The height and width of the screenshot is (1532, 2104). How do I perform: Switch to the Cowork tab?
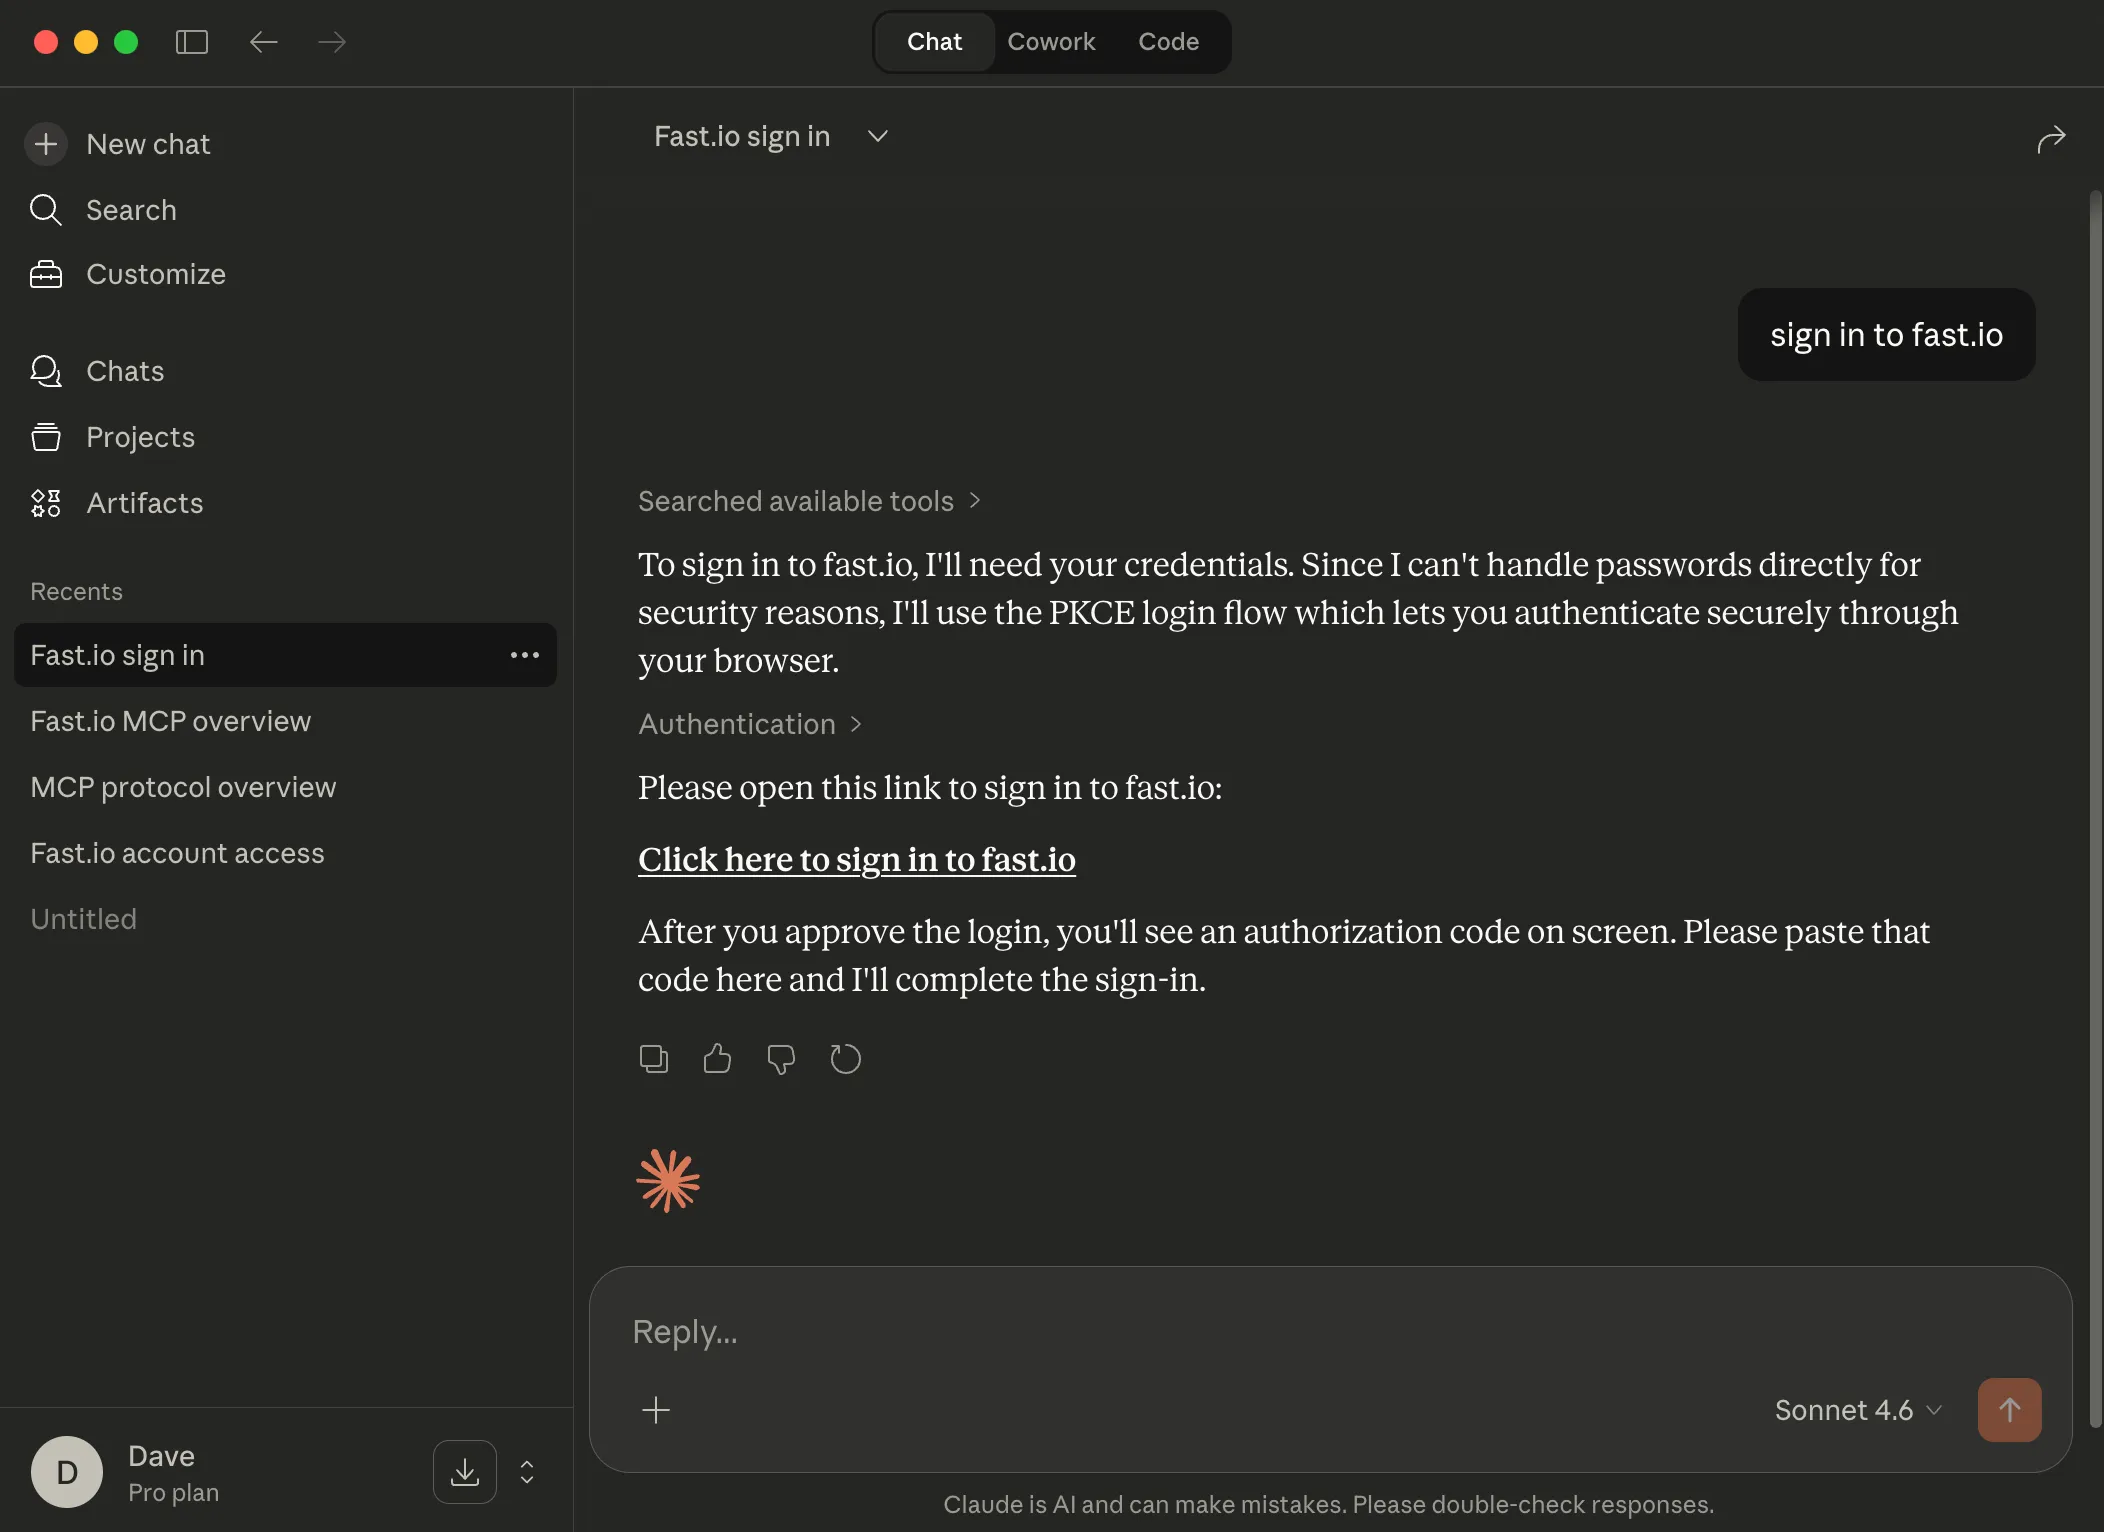(x=1052, y=41)
